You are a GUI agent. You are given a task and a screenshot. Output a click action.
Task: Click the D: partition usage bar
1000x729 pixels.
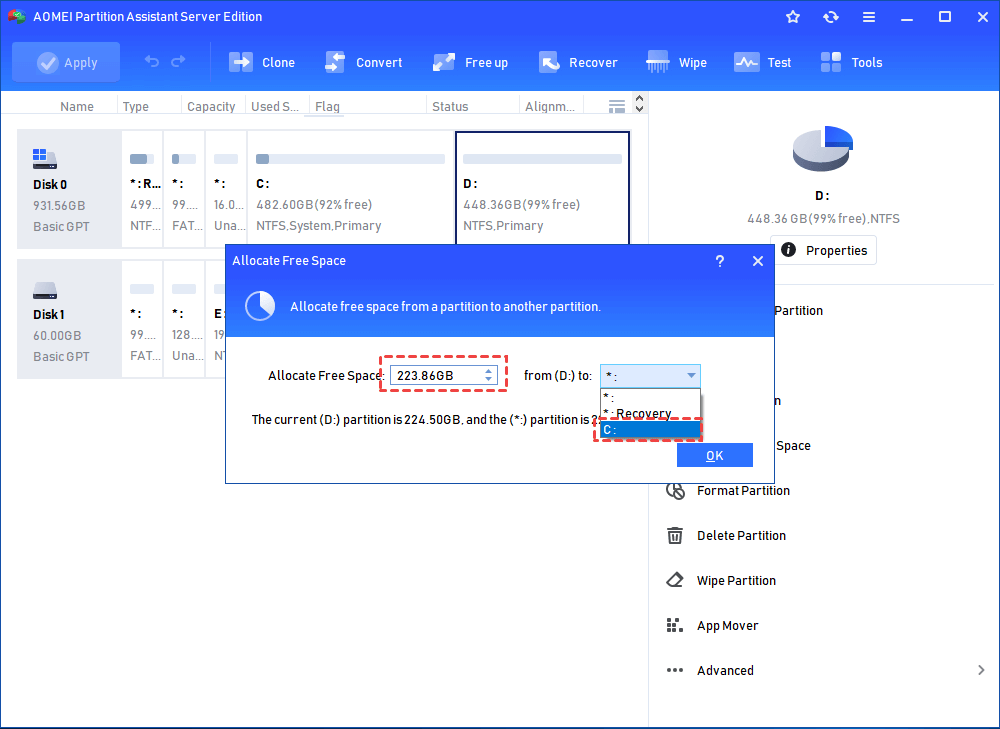point(542,159)
